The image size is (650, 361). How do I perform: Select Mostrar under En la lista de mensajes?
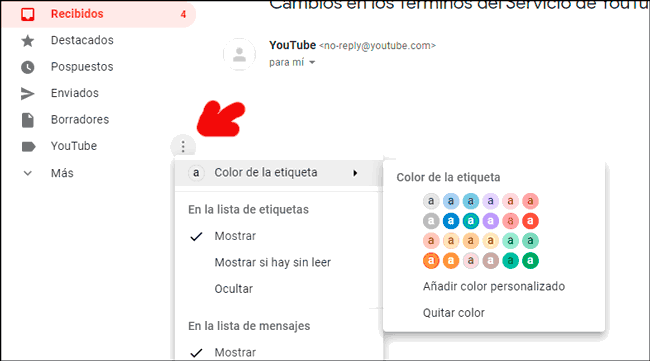coord(235,353)
